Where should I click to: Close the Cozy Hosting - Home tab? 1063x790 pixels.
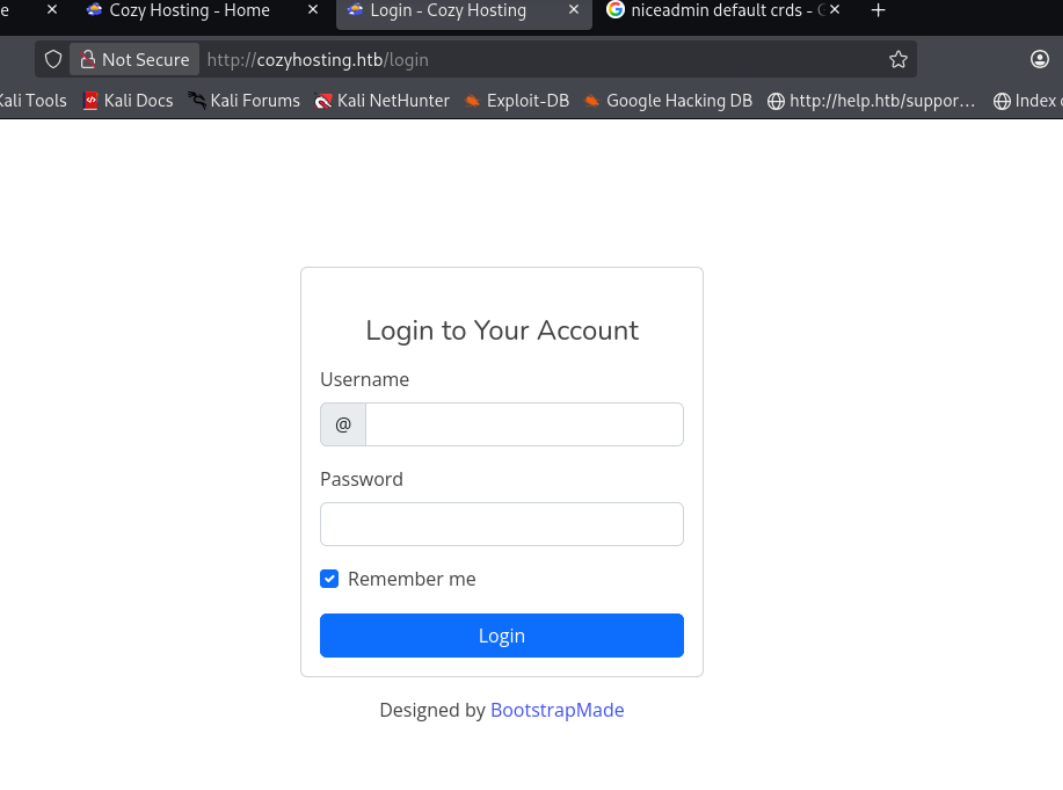[313, 11]
